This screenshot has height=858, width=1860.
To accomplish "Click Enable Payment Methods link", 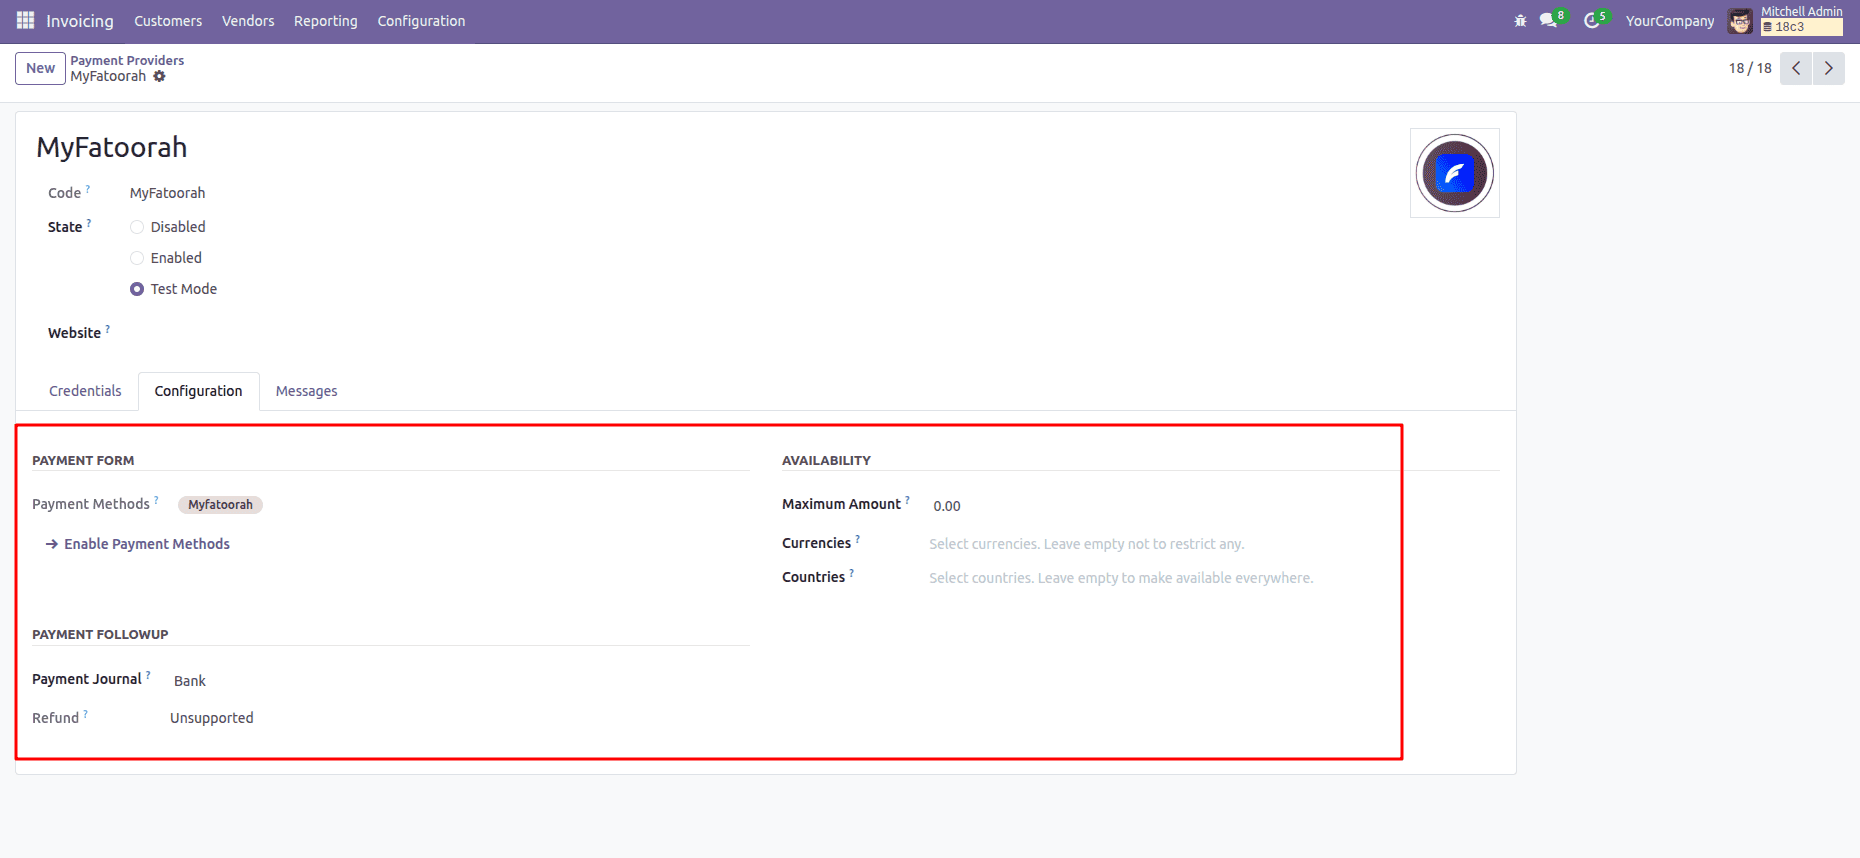I will 147,544.
